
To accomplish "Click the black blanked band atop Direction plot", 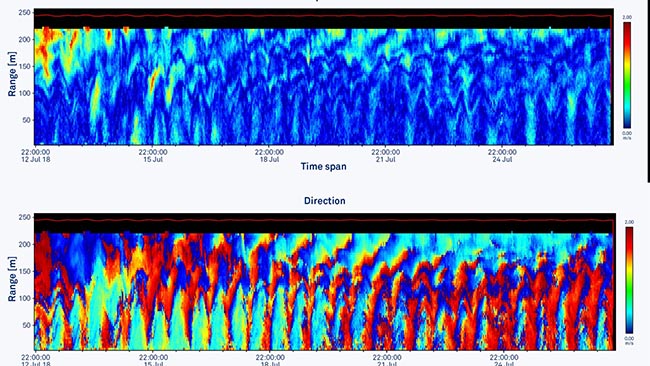I will pos(325,223).
